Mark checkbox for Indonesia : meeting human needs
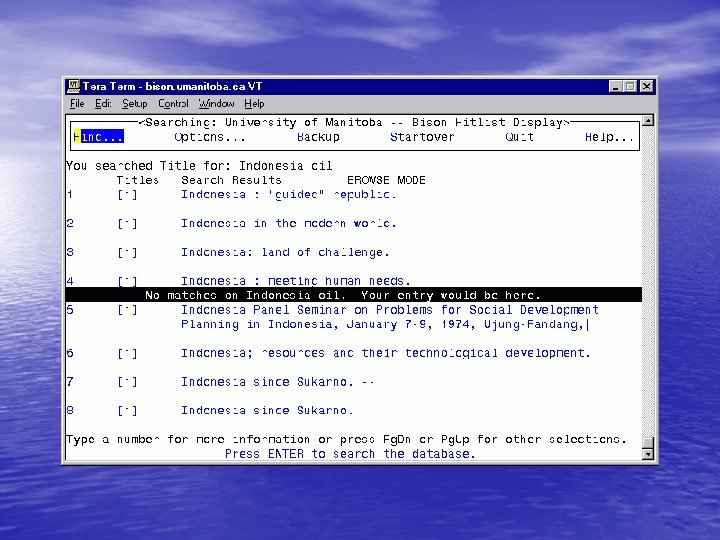Viewport: 720px width, 540px height. (x=127, y=281)
